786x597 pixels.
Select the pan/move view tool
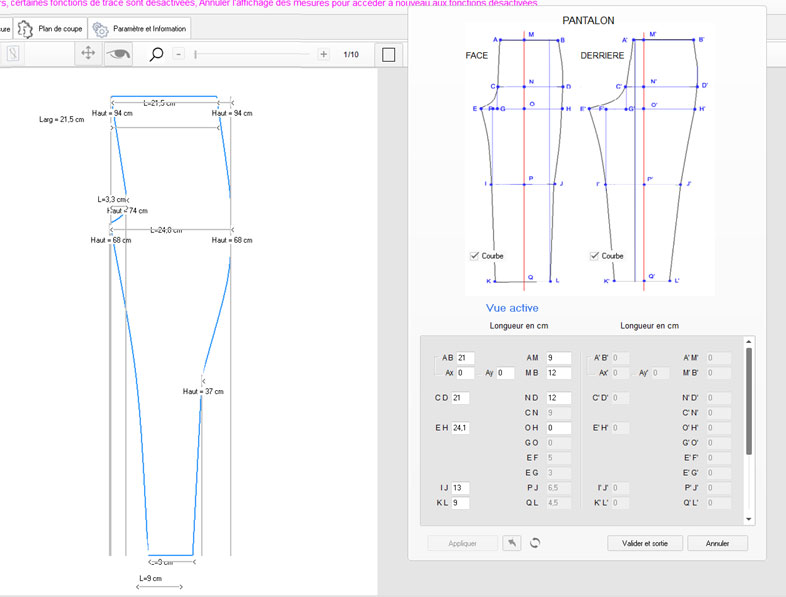point(88,54)
